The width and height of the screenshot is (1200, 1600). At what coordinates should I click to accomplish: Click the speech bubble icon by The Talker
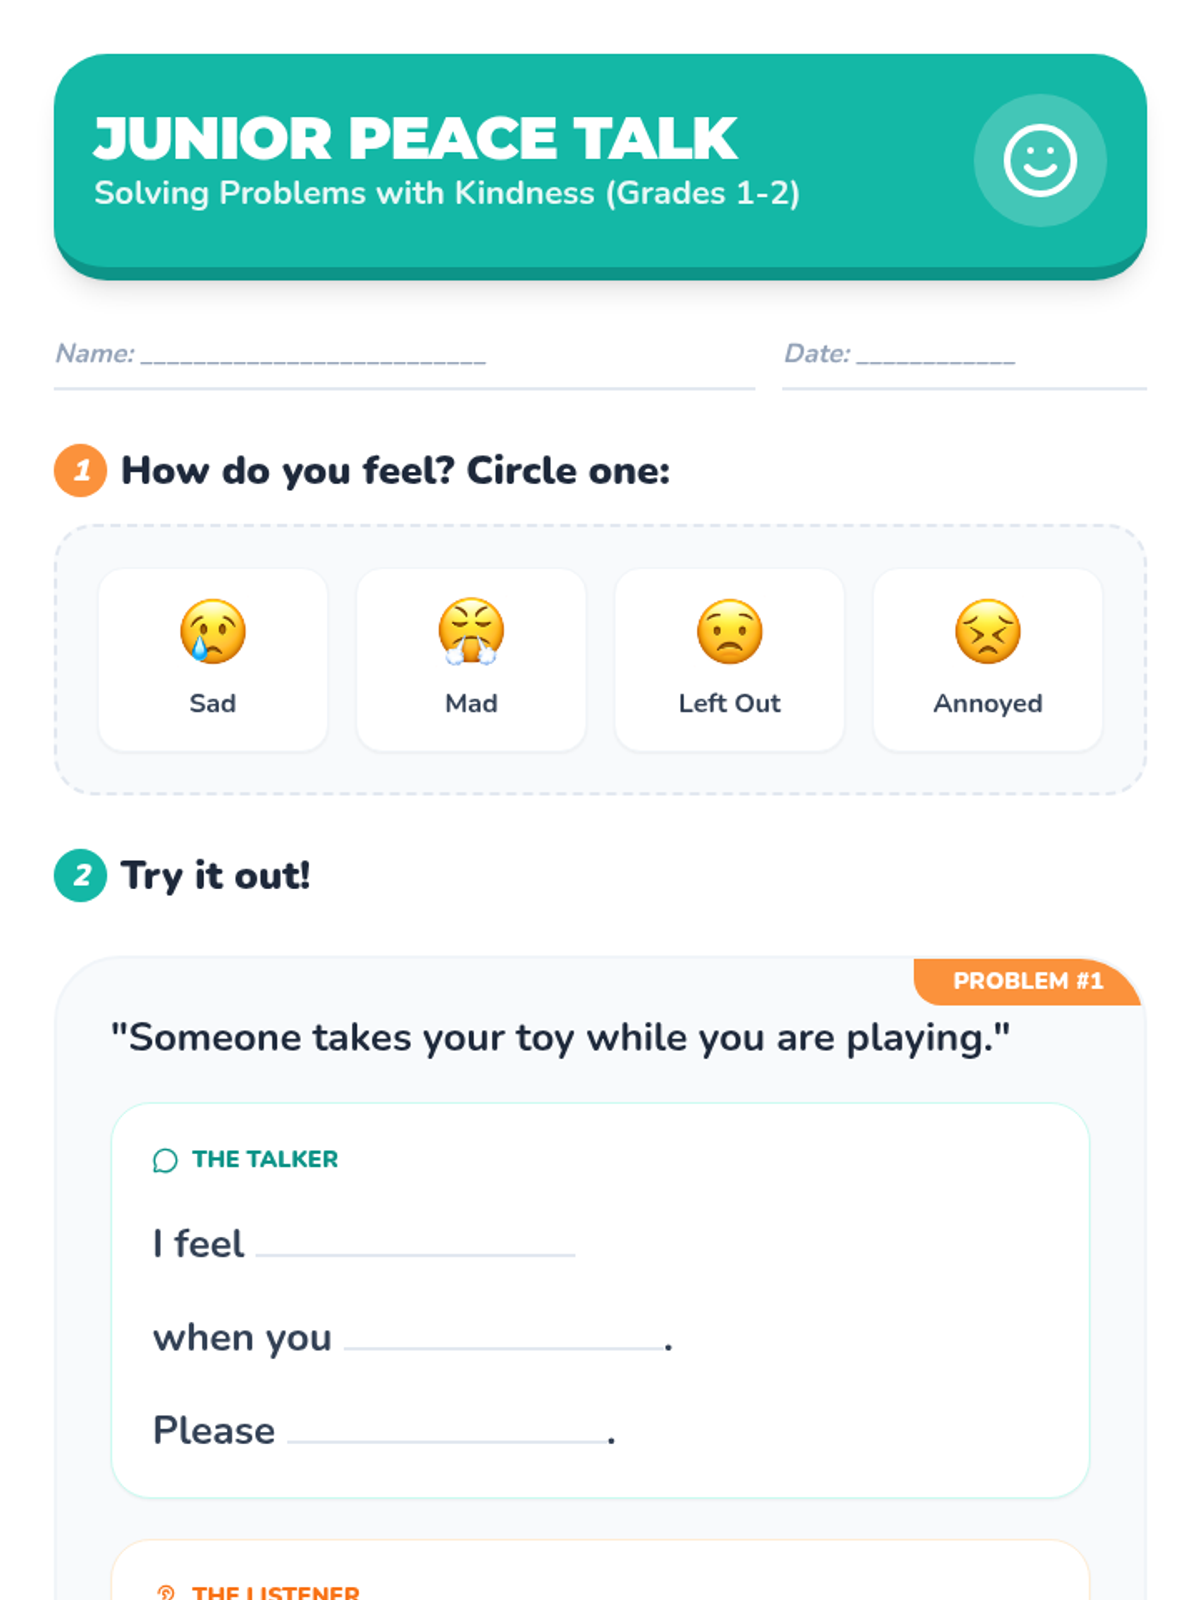coord(165,1160)
